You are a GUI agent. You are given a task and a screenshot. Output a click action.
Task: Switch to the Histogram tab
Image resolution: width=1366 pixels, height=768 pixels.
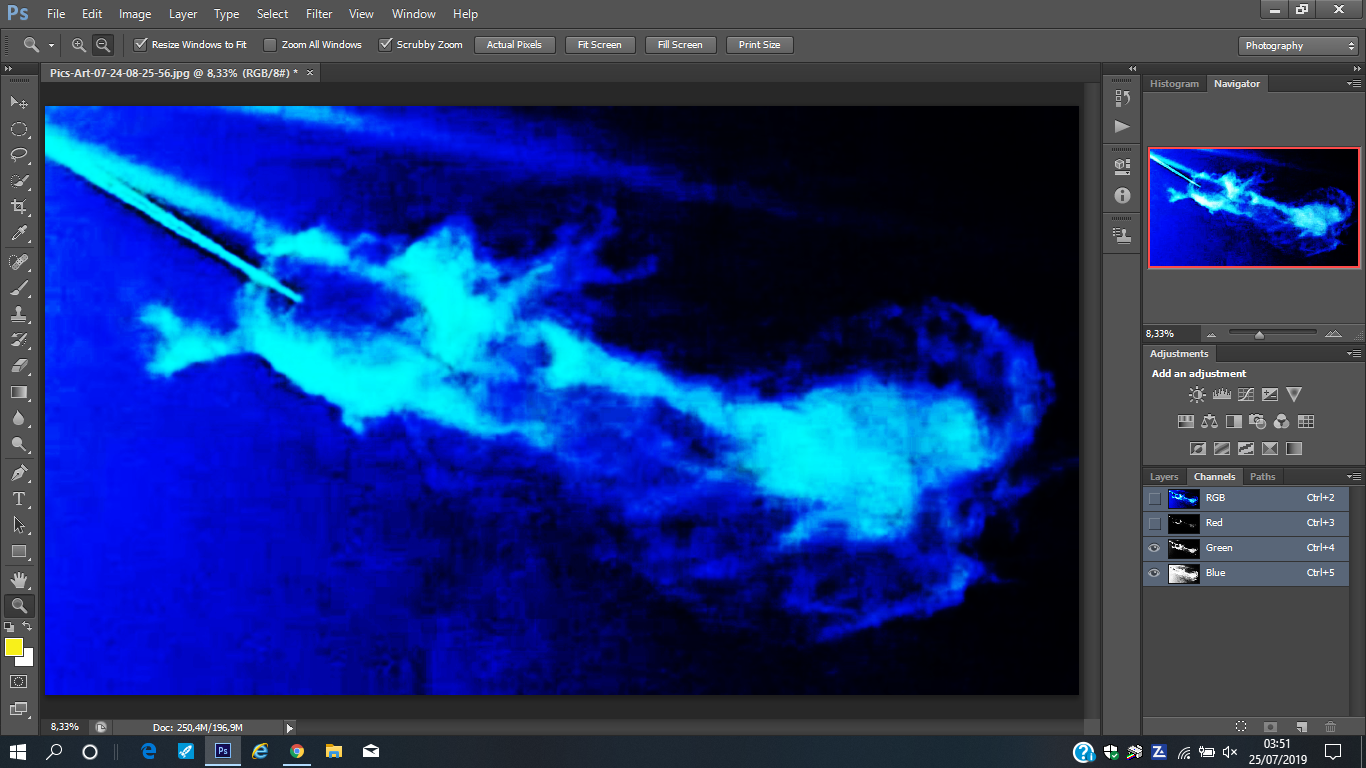coord(1174,84)
